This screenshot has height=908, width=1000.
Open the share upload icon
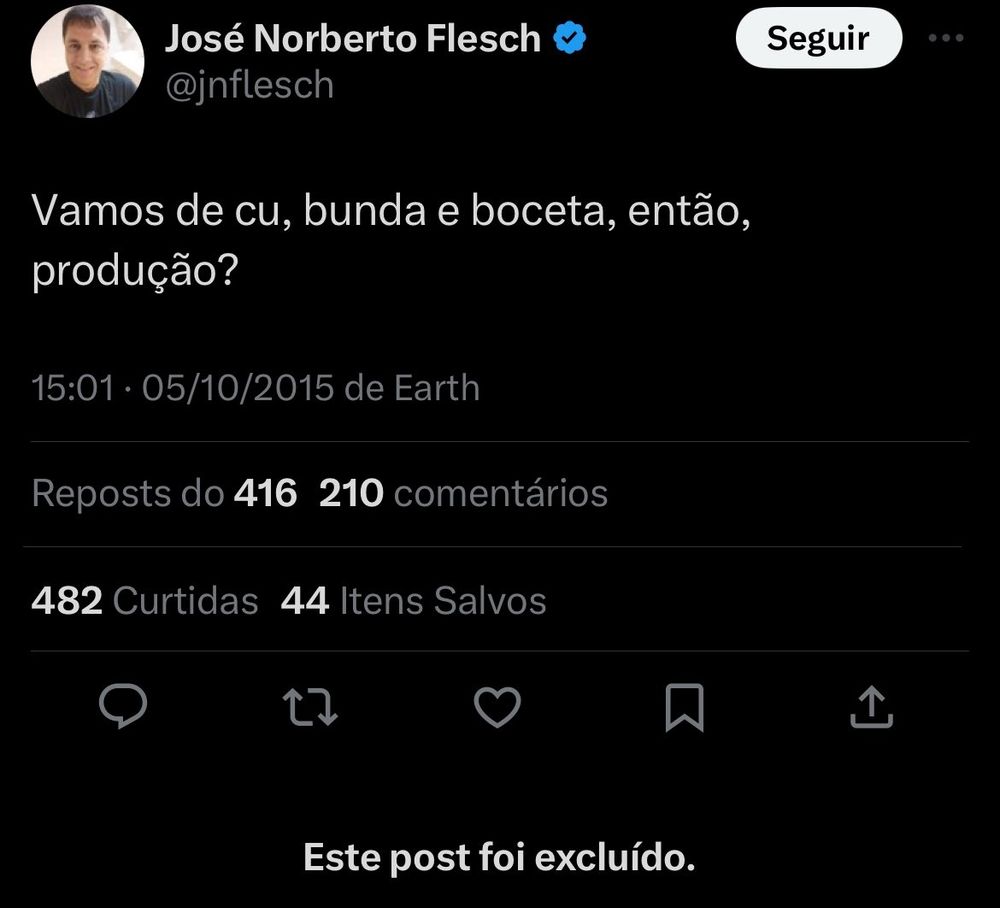point(871,707)
